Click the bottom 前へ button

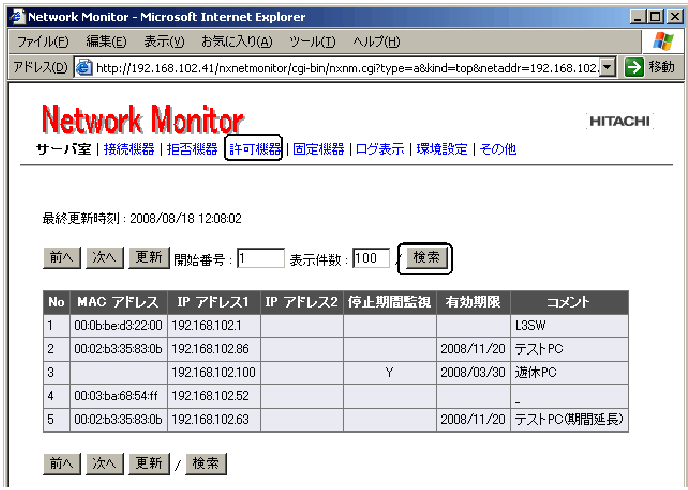point(62,464)
